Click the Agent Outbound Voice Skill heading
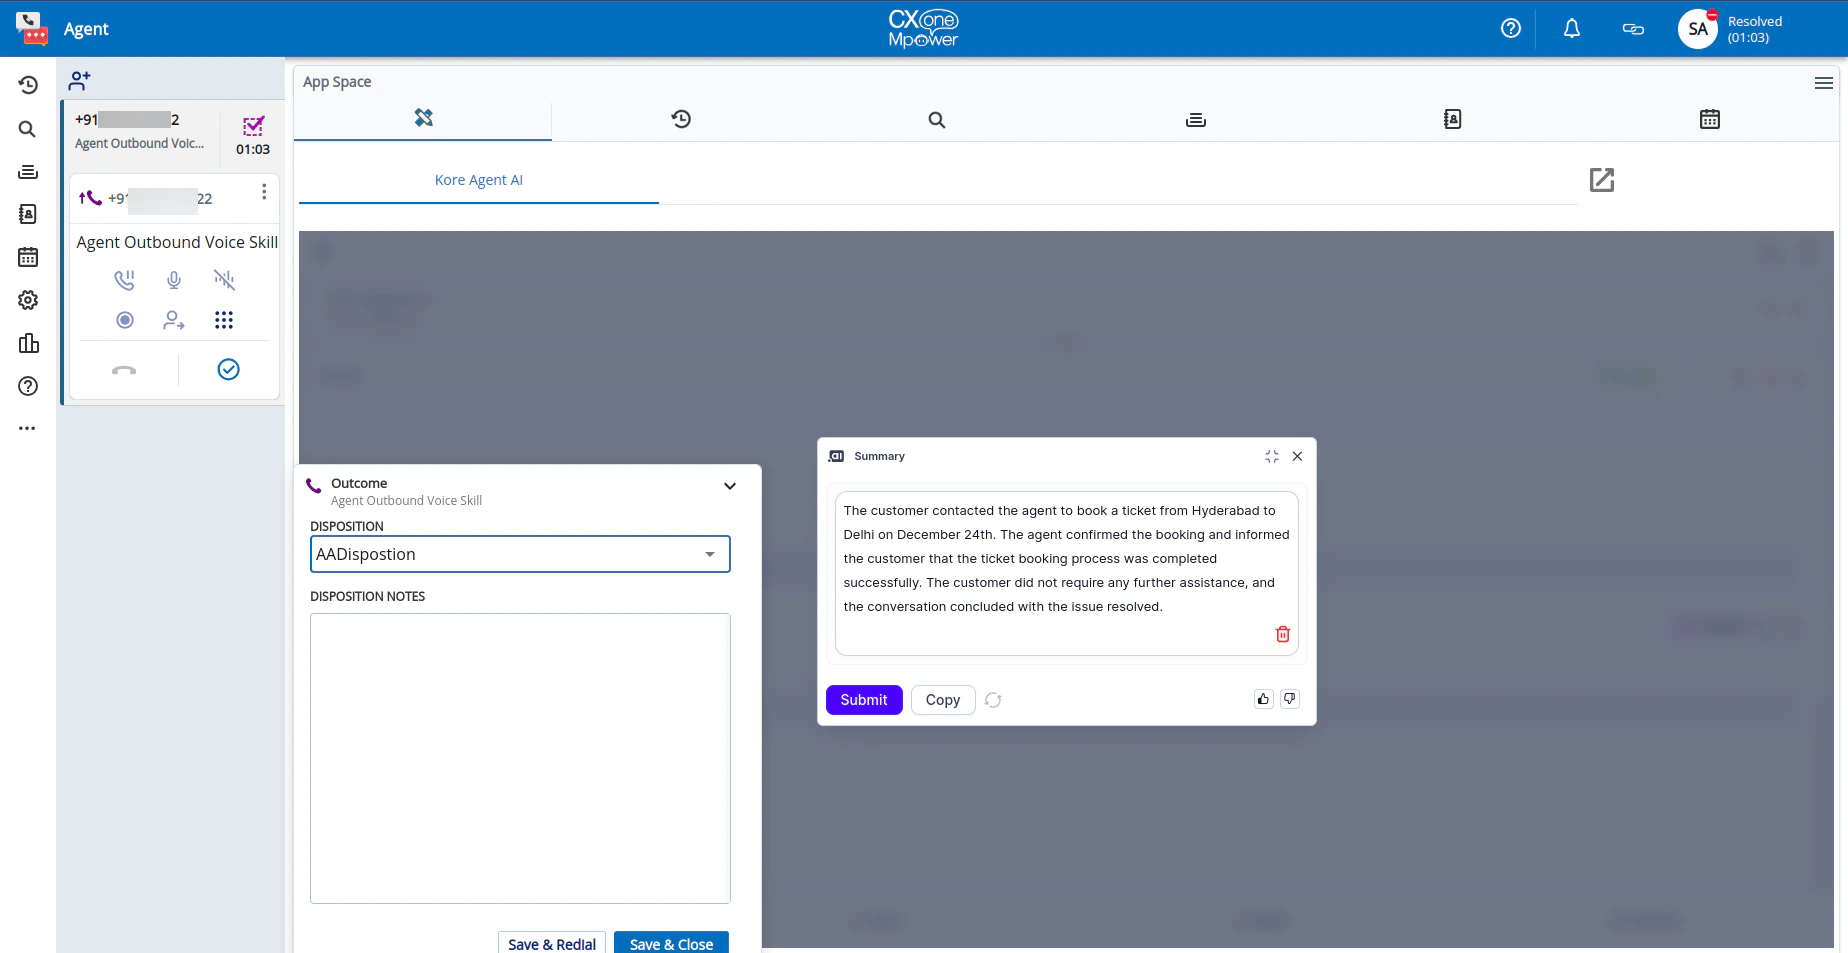 [x=177, y=242]
